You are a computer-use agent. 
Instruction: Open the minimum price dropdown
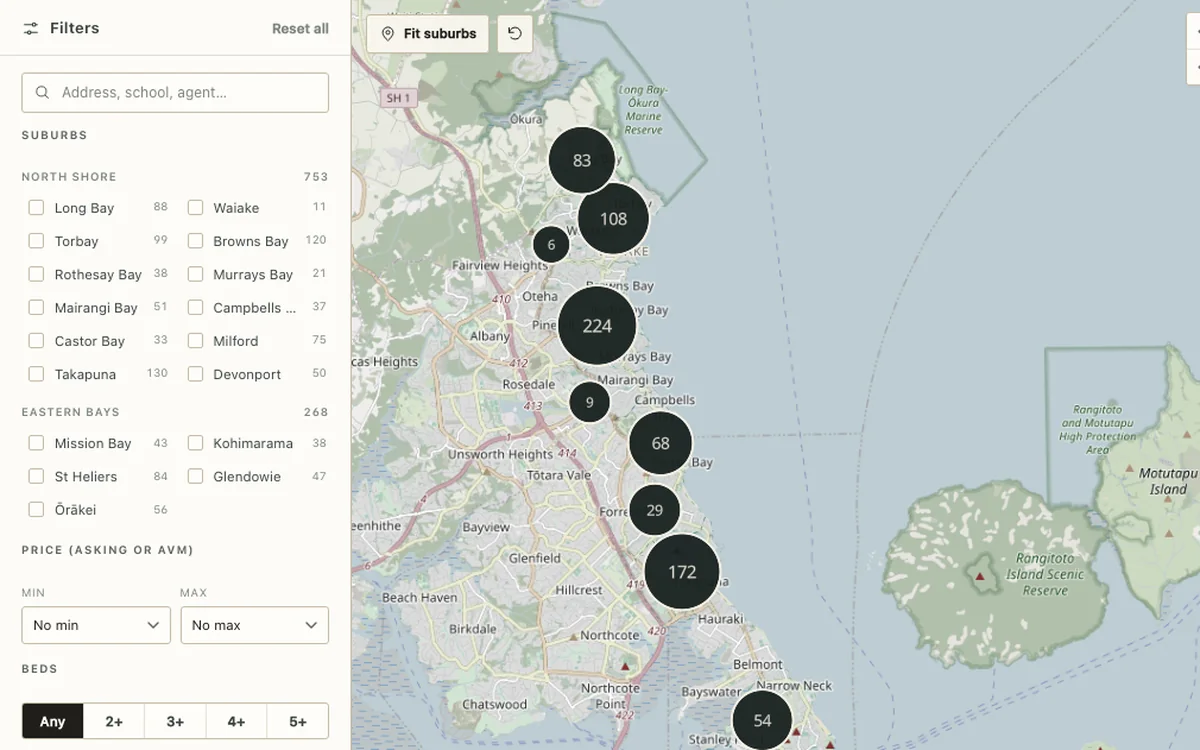pyautogui.click(x=96, y=625)
